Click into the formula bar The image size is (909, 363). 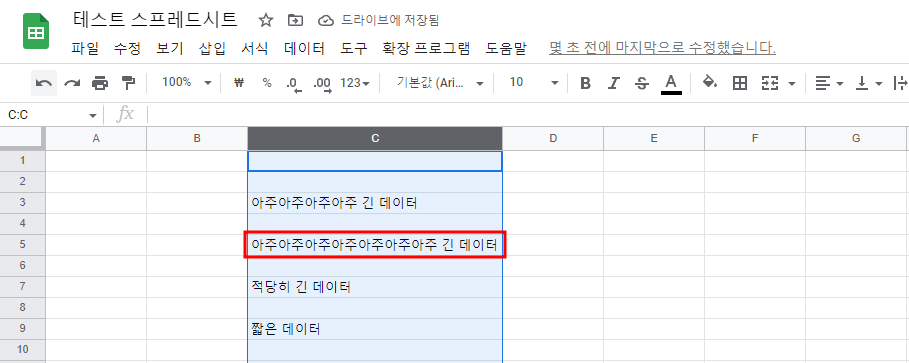(528, 115)
